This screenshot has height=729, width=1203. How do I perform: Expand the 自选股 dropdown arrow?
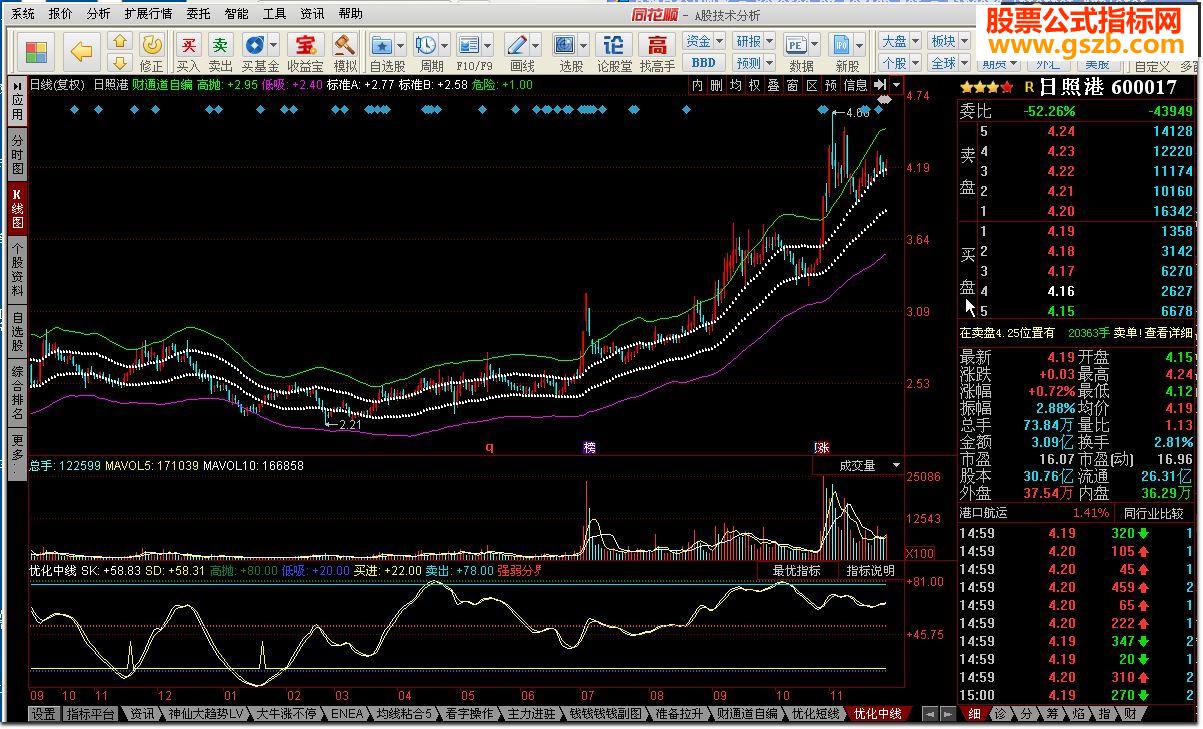[x=401, y=45]
